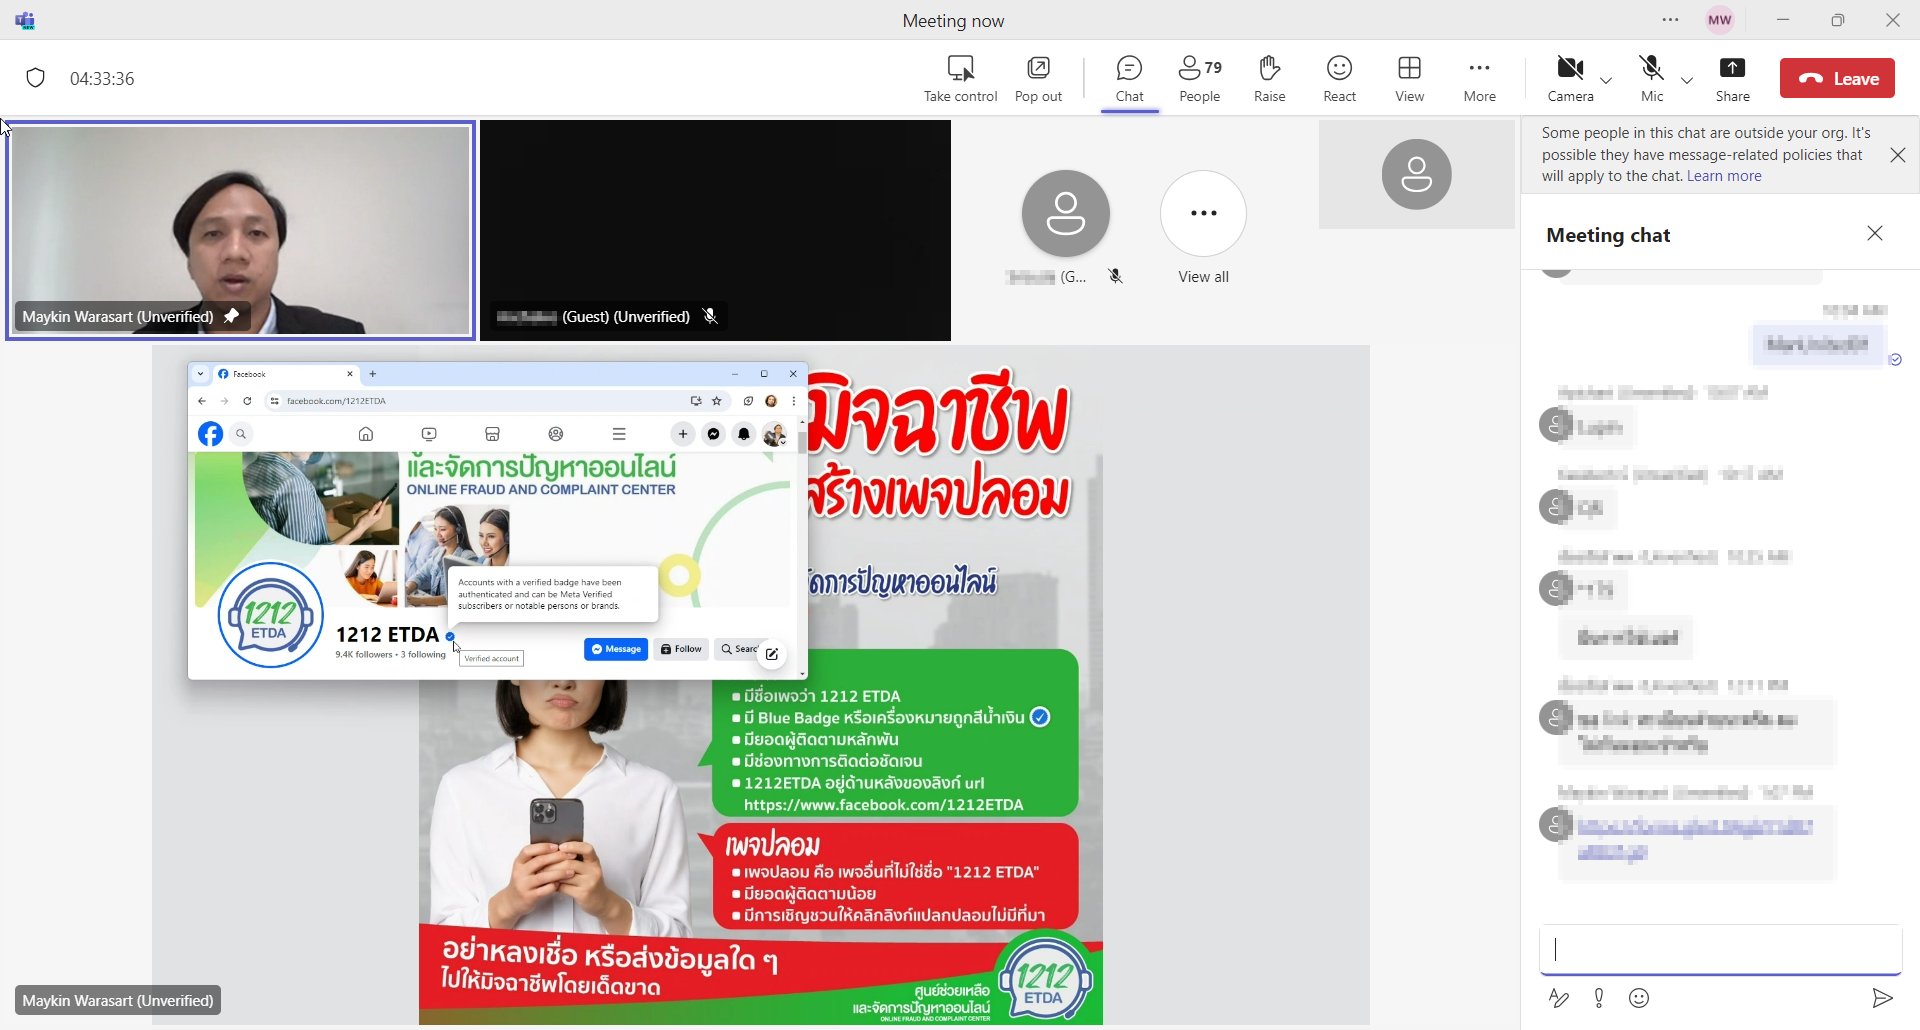Open the React emoji menu

[x=1339, y=79]
